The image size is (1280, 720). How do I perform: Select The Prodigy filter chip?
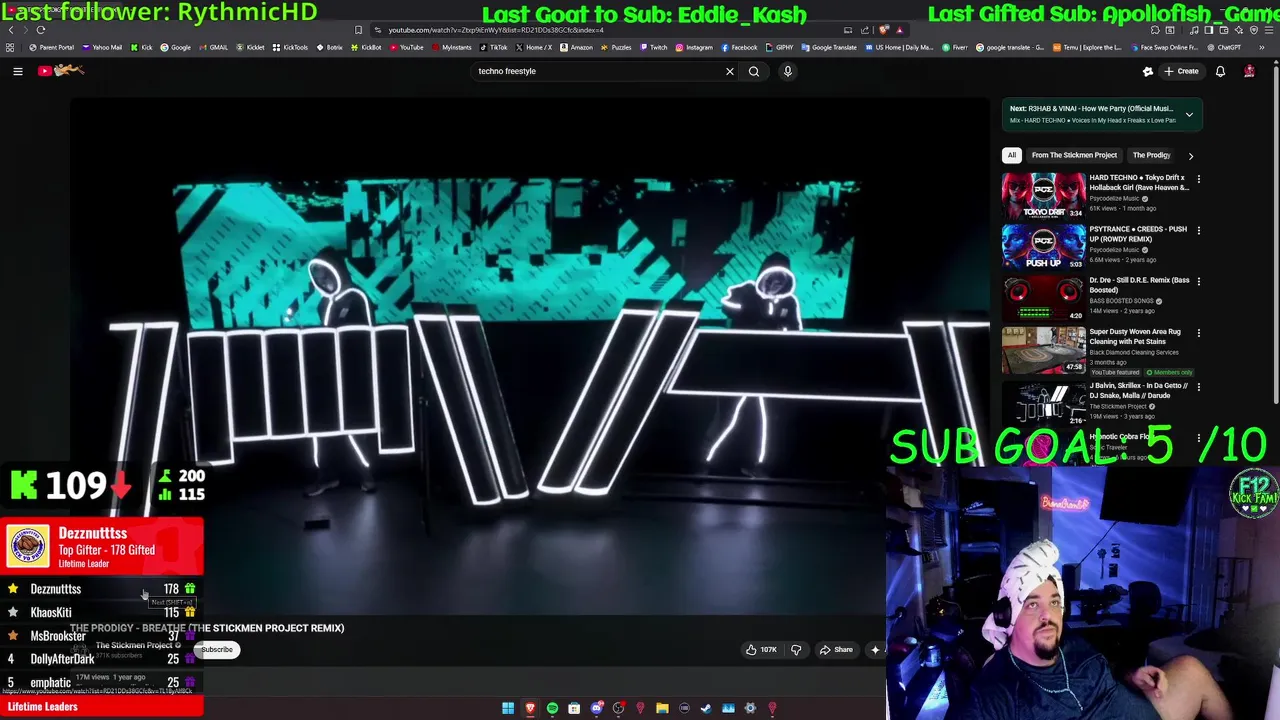click(1151, 155)
